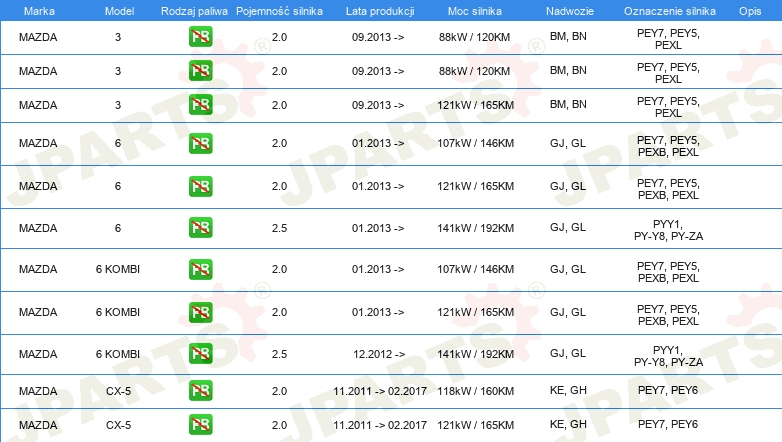Image resolution: width=782 pixels, height=442 pixels.
Task: Click PYY1, PY-Y8, PY-ZA in the 6 KOMBI row
Action: pos(668,356)
